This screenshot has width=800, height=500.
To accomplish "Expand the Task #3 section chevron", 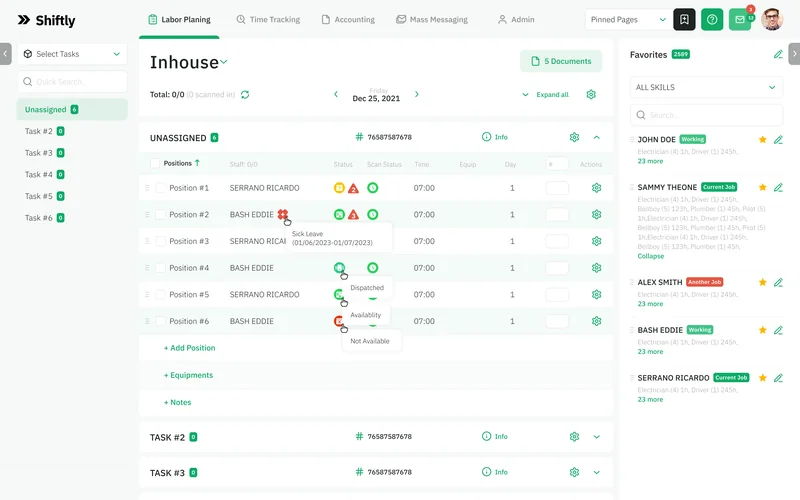I will (596, 472).
